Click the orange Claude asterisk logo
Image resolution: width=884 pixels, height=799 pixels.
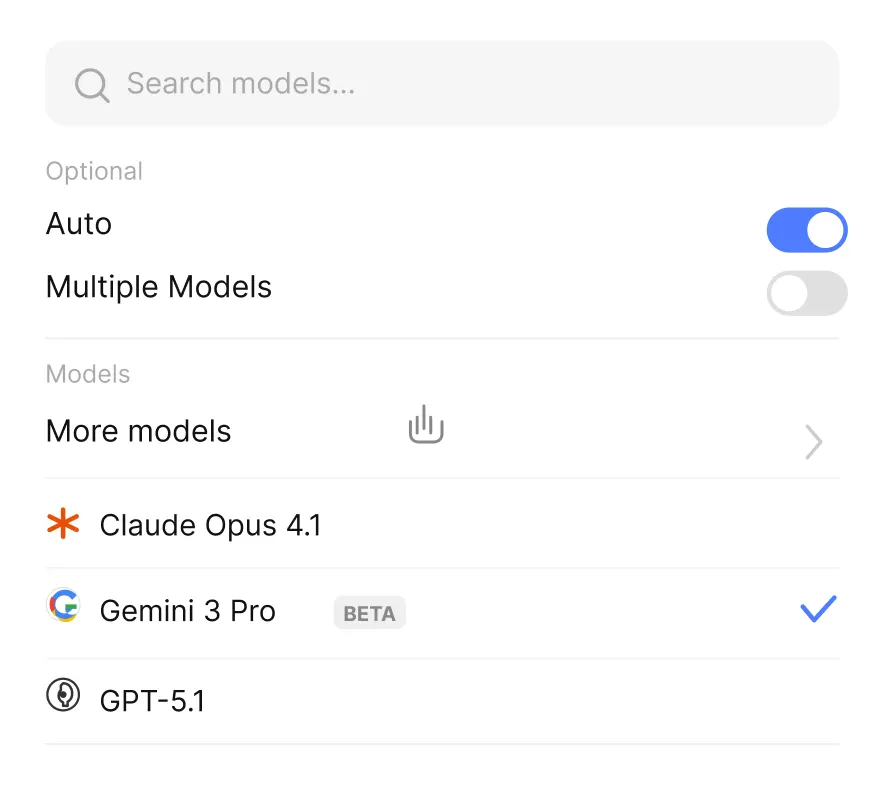click(x=63, y=524)
